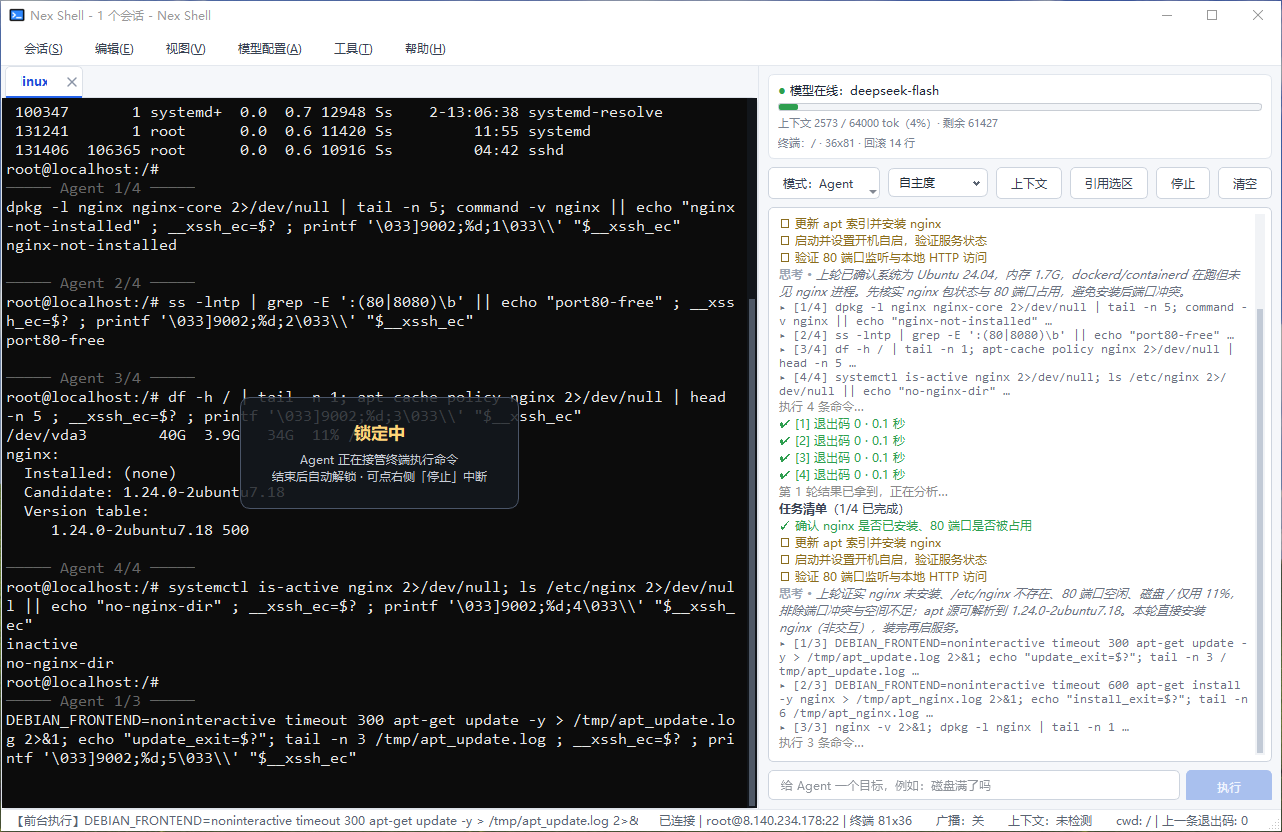Expand the [3/3] nginx -v command entry

pyautogui.click(x=955, y=727)
